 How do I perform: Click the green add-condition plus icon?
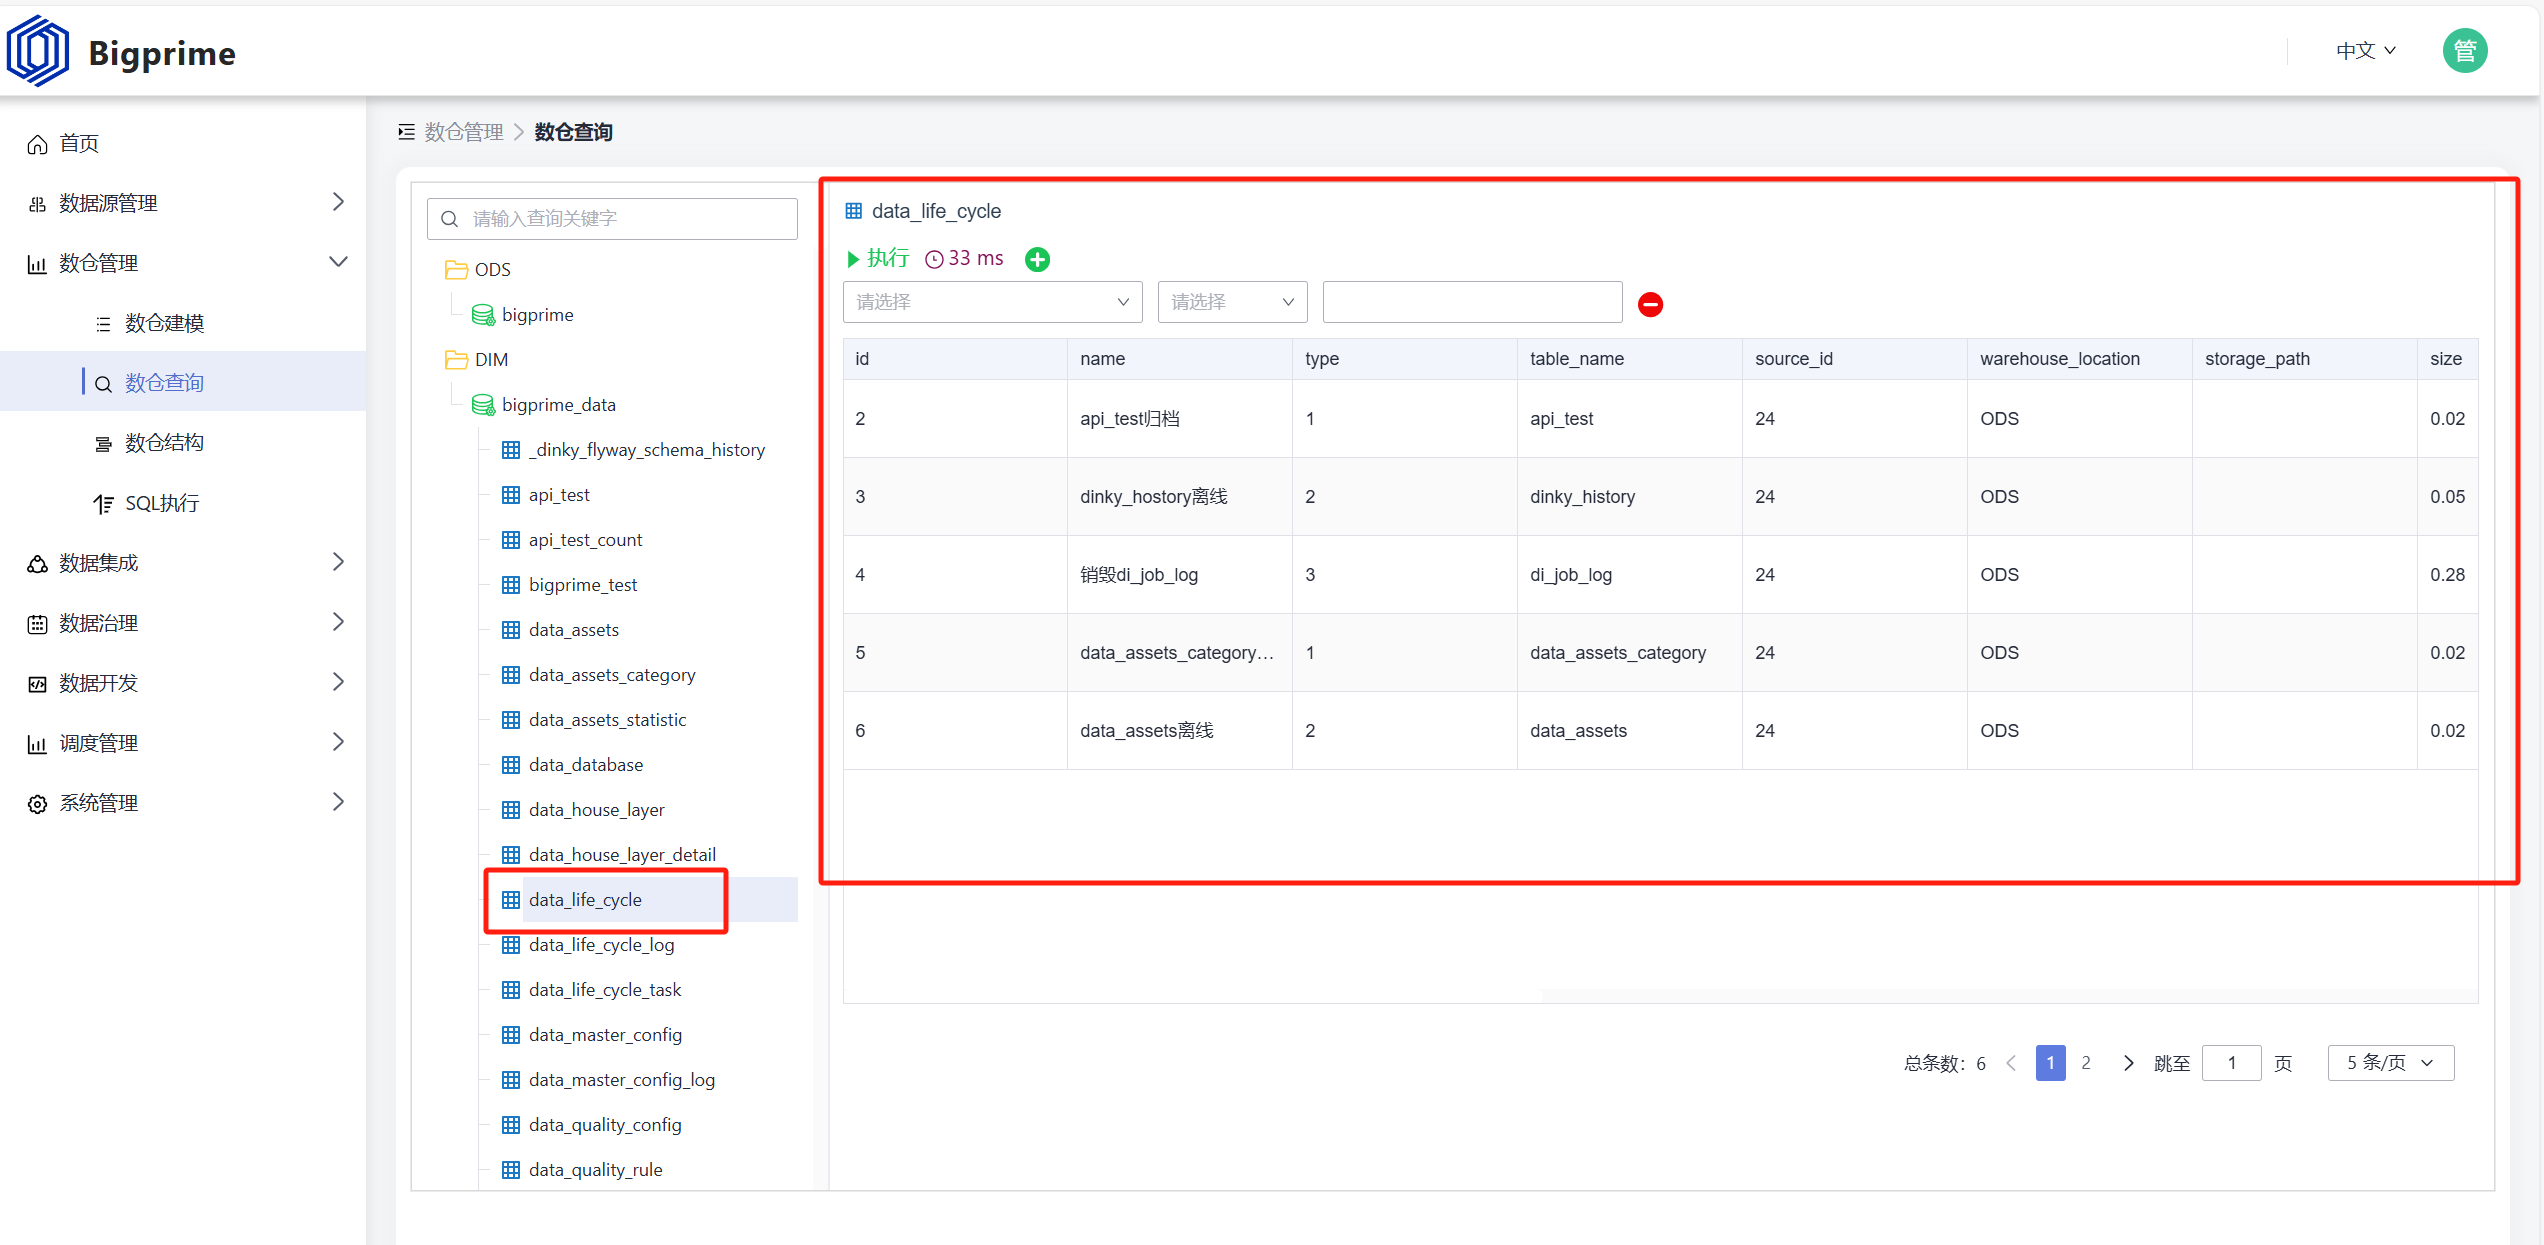tap(1038, 260)
